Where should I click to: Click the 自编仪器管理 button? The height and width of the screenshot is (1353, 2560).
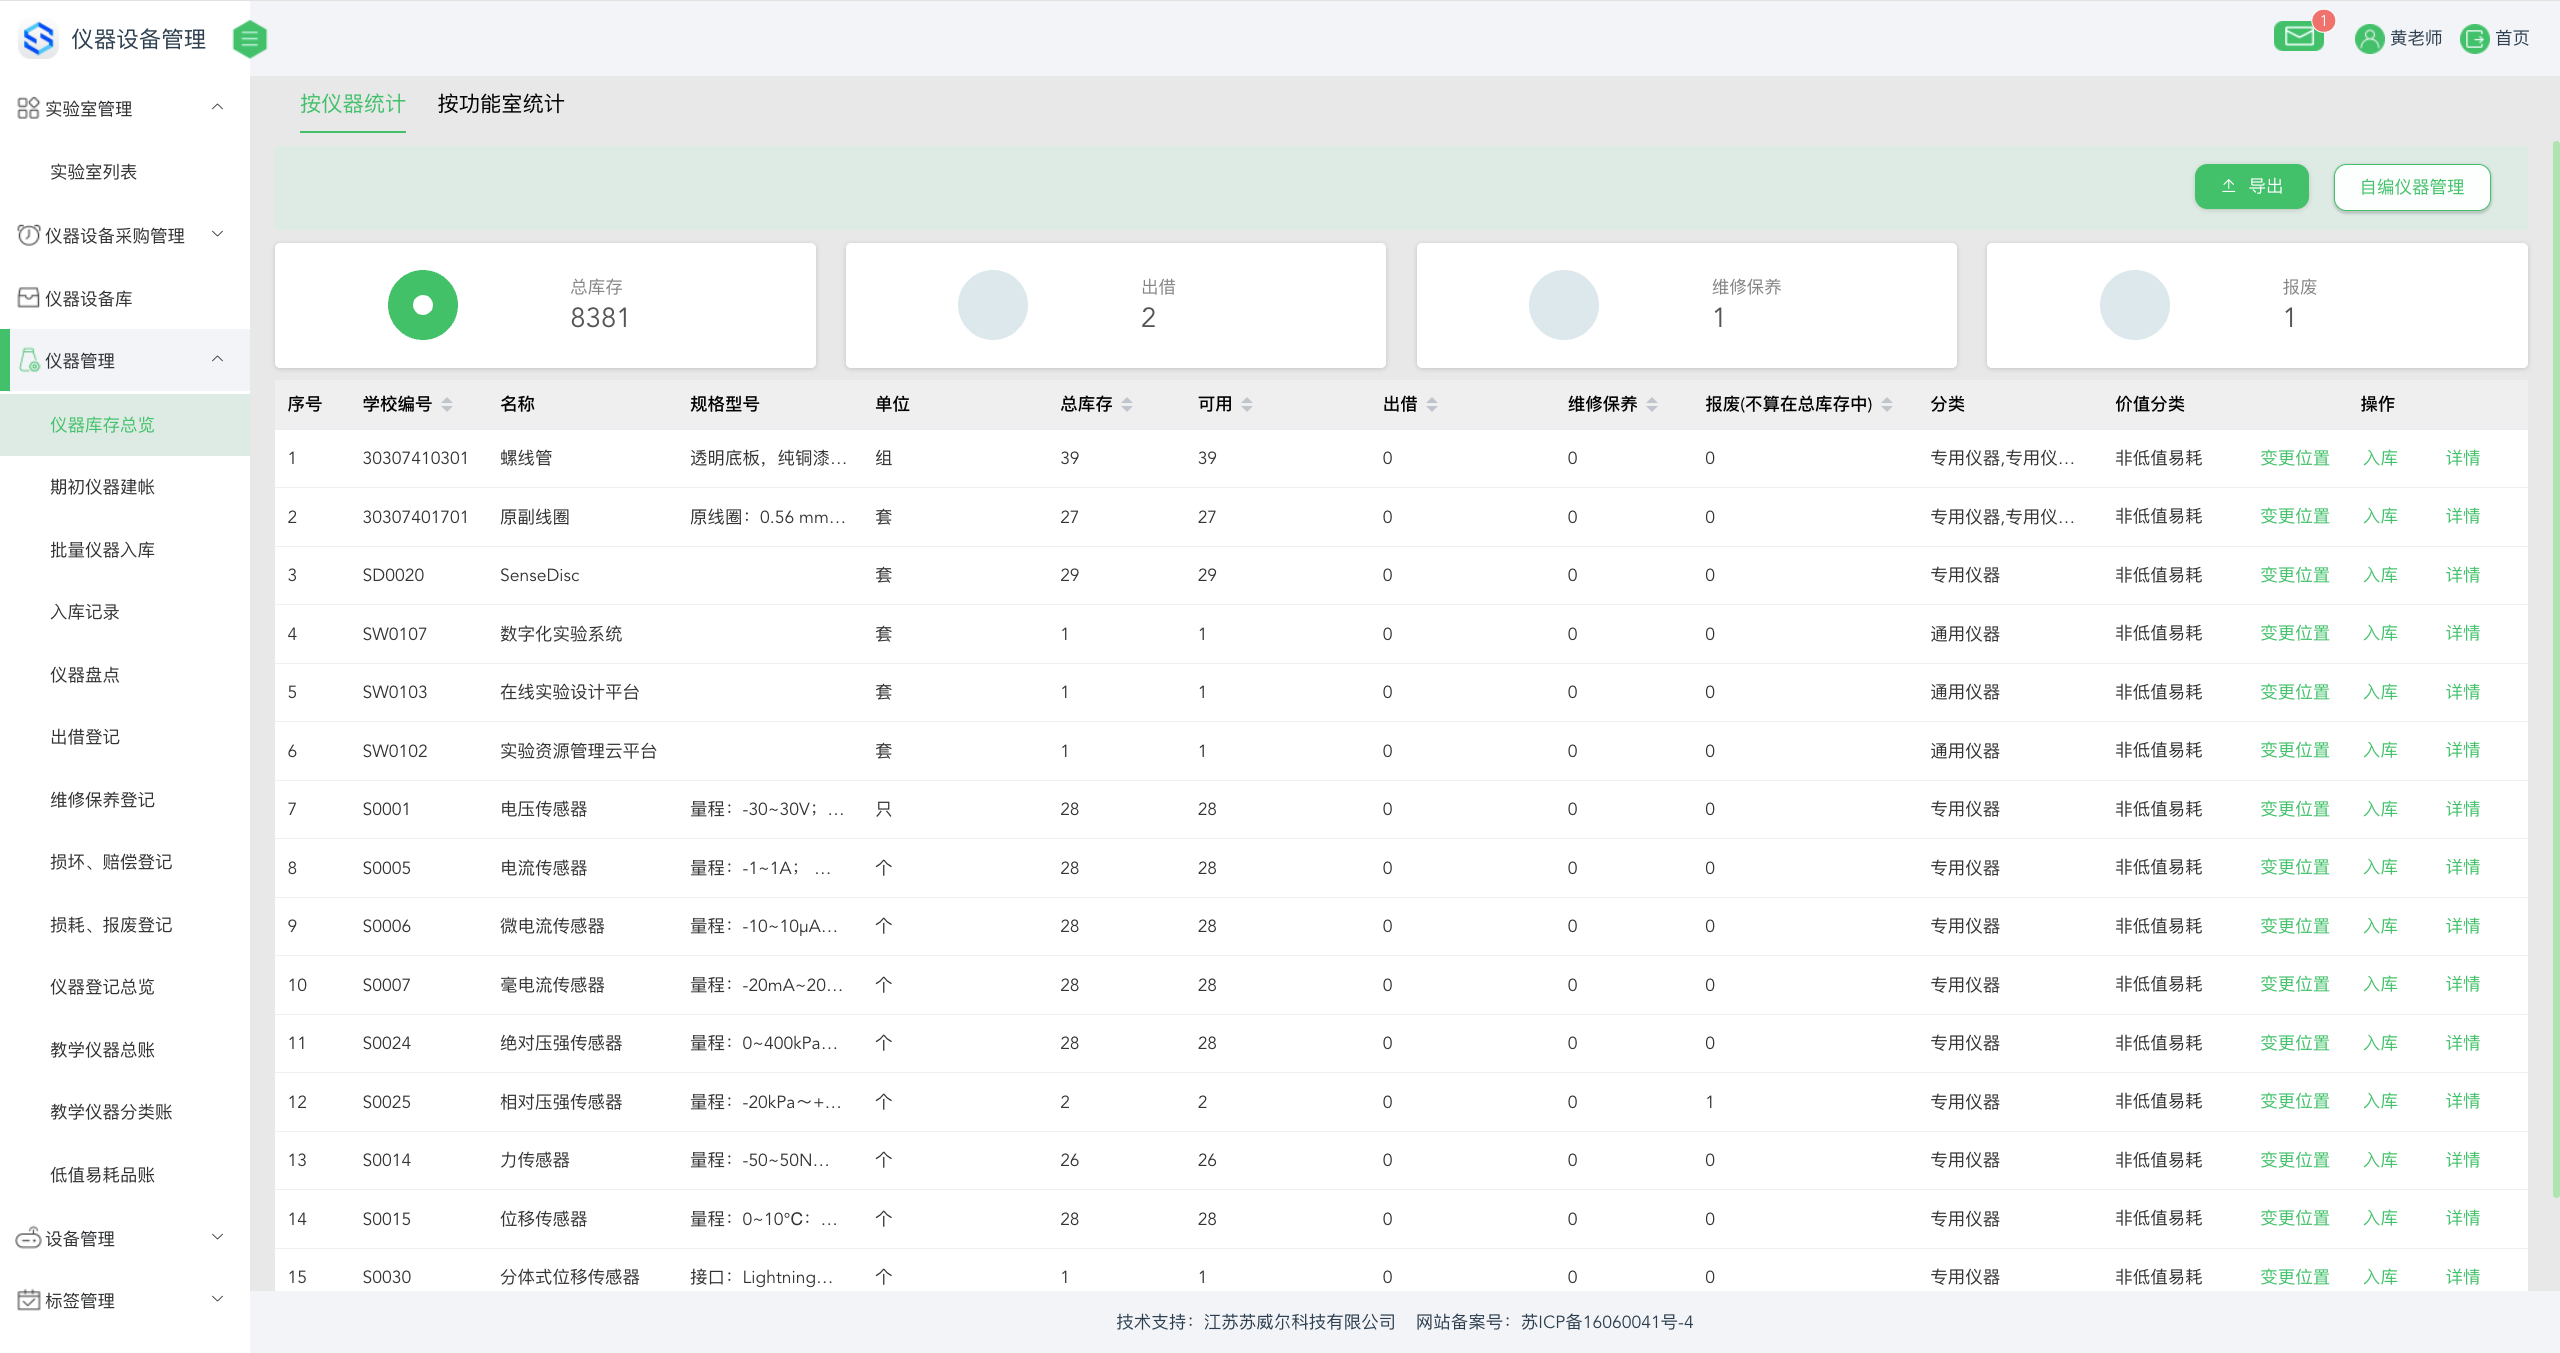pyautogui.click(x=2411, y=187)
